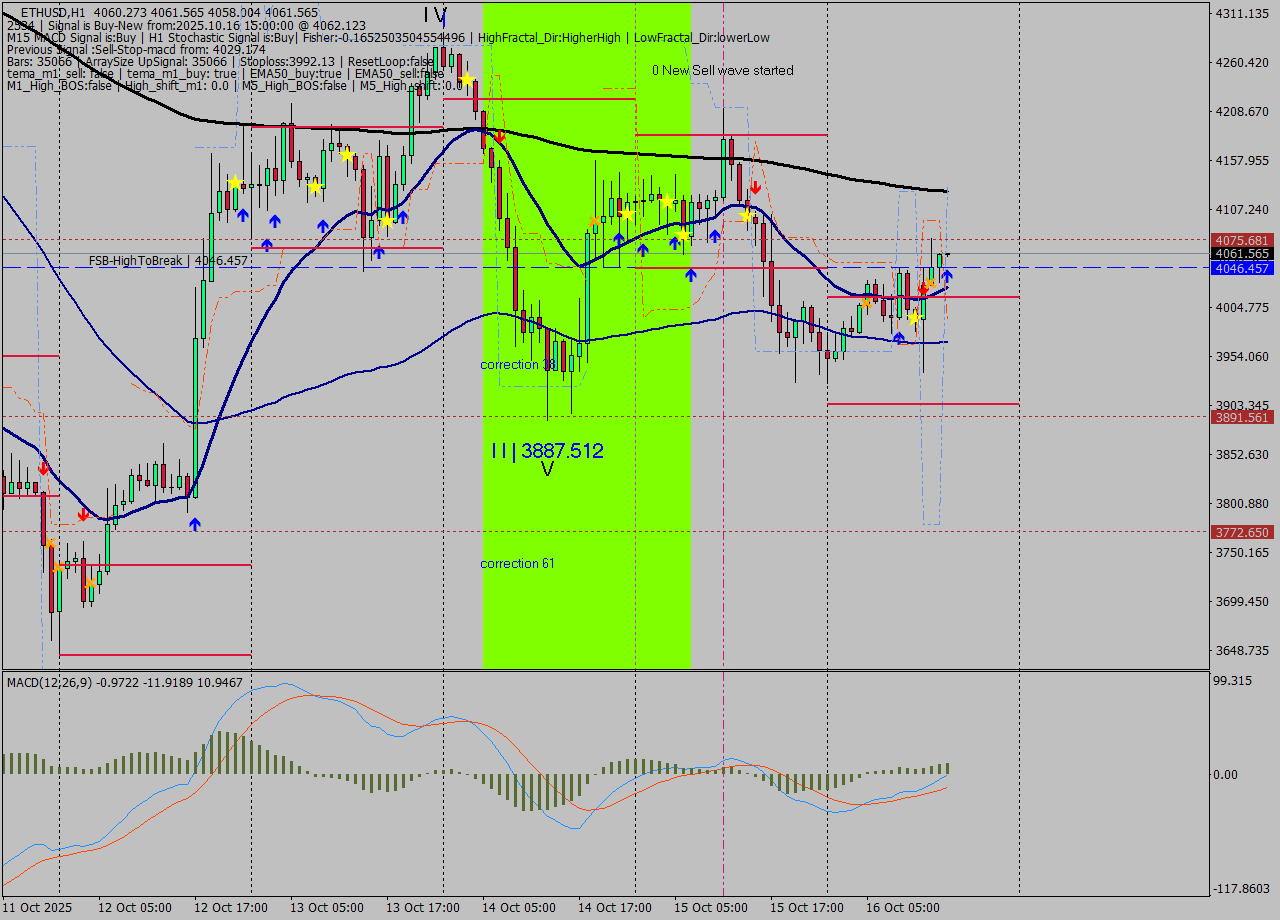
Task: Select the 'correction 38' label
Action: tap(517, 365)
